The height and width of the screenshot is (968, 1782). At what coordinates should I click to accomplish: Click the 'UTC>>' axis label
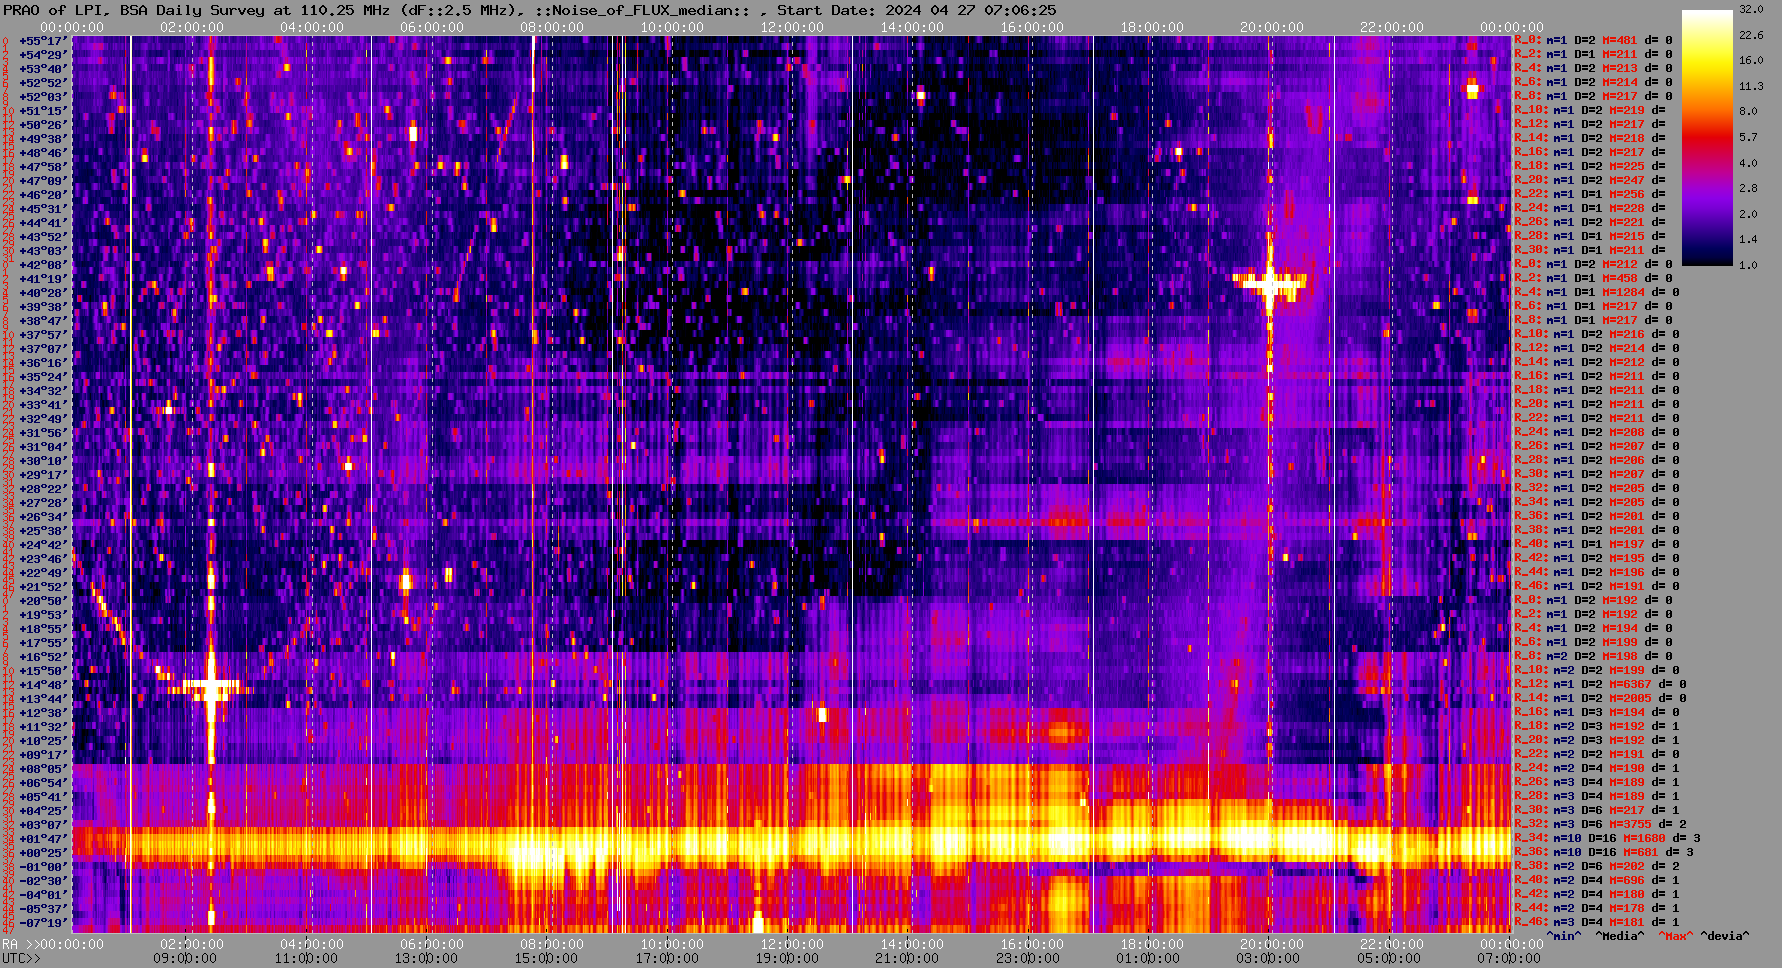point(20,958)
